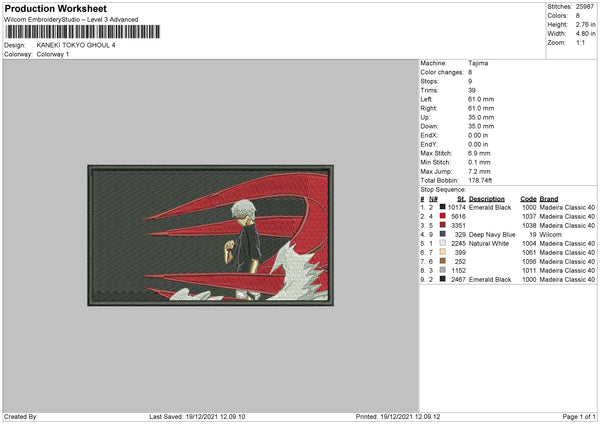Click the stitch count 5616
The width and height of the screenshot is (600, 424).
click(458, 217)
